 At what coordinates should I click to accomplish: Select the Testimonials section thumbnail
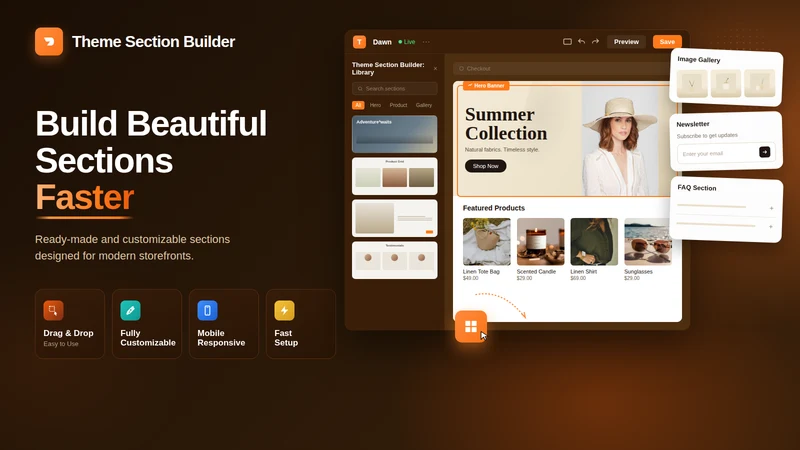tap(394, 260)
